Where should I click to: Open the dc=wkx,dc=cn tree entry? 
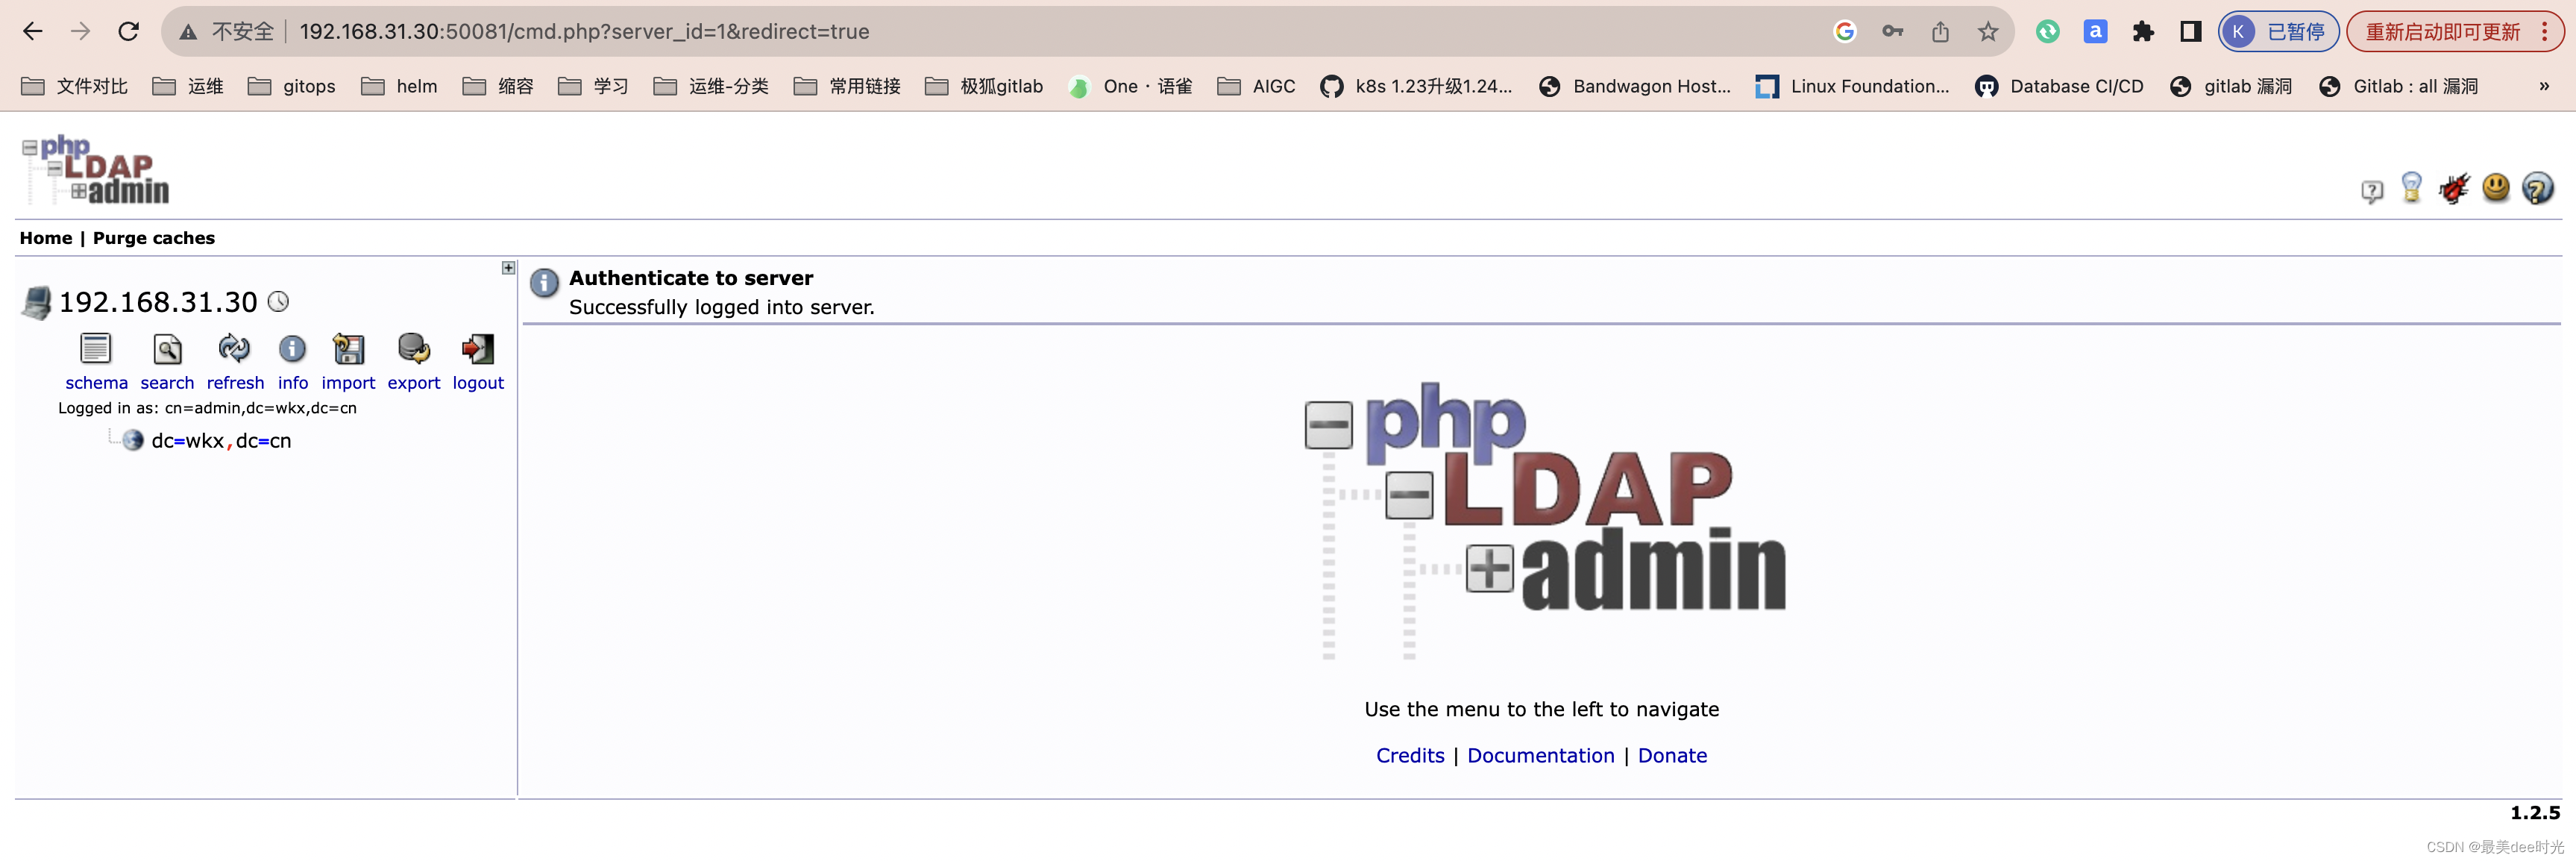tap(221, 441)
